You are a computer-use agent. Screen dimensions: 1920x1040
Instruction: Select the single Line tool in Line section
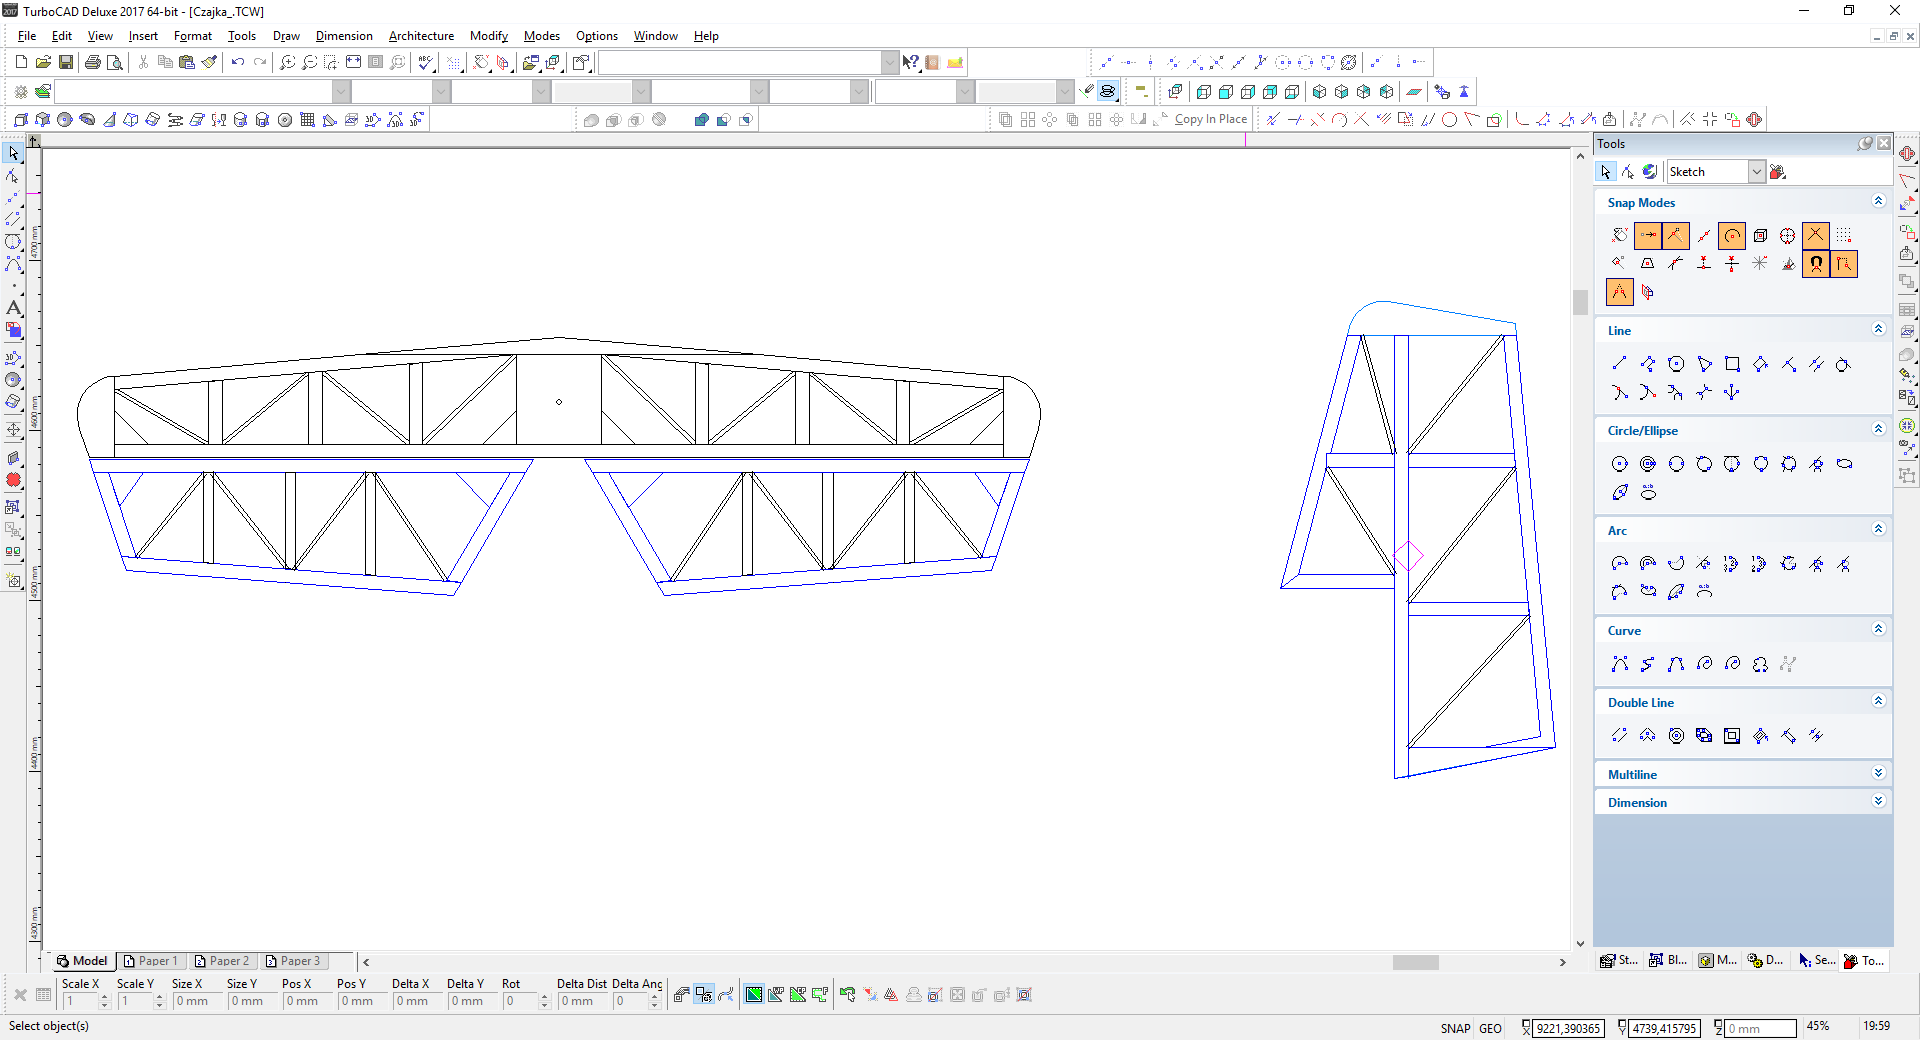[x=1619, y=364]
